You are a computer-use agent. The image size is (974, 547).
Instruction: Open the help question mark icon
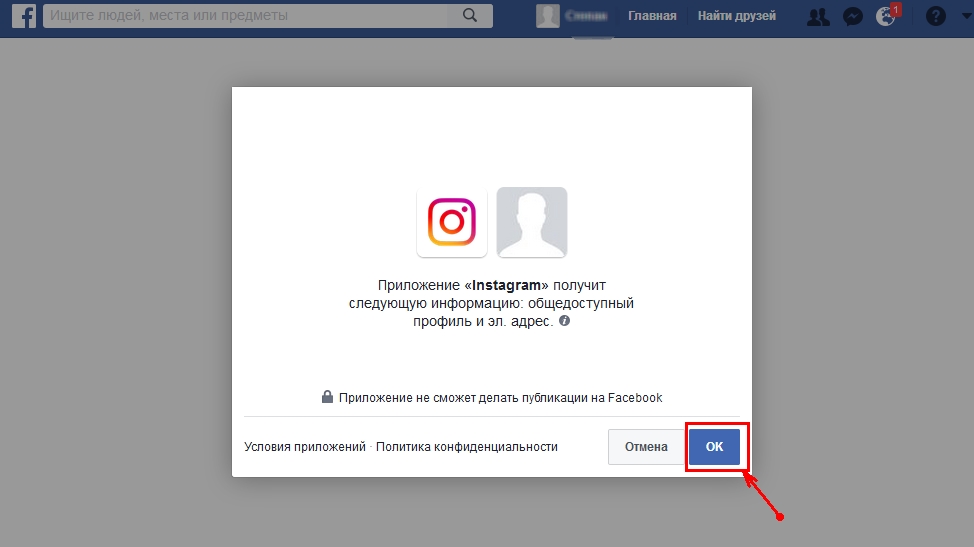pos(935,16)
